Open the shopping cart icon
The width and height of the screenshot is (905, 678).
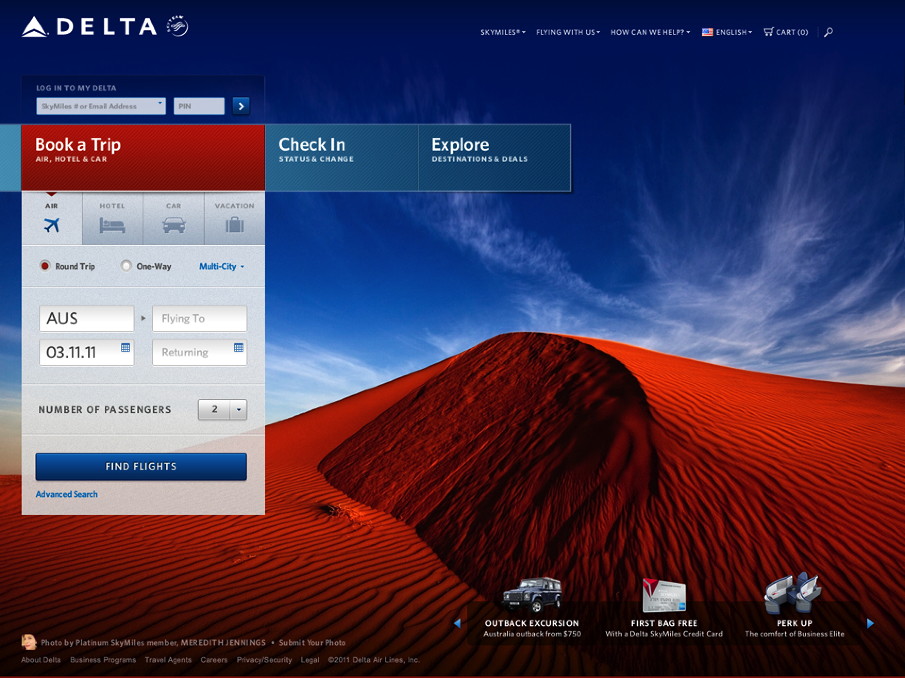point(768,32)
